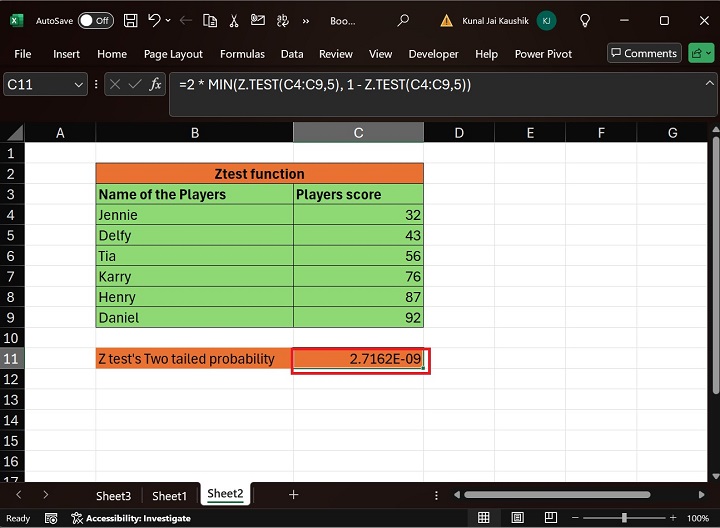
Task: Click the Redo arrow icon
Action: pyautogui.click(x=186, y=21)
